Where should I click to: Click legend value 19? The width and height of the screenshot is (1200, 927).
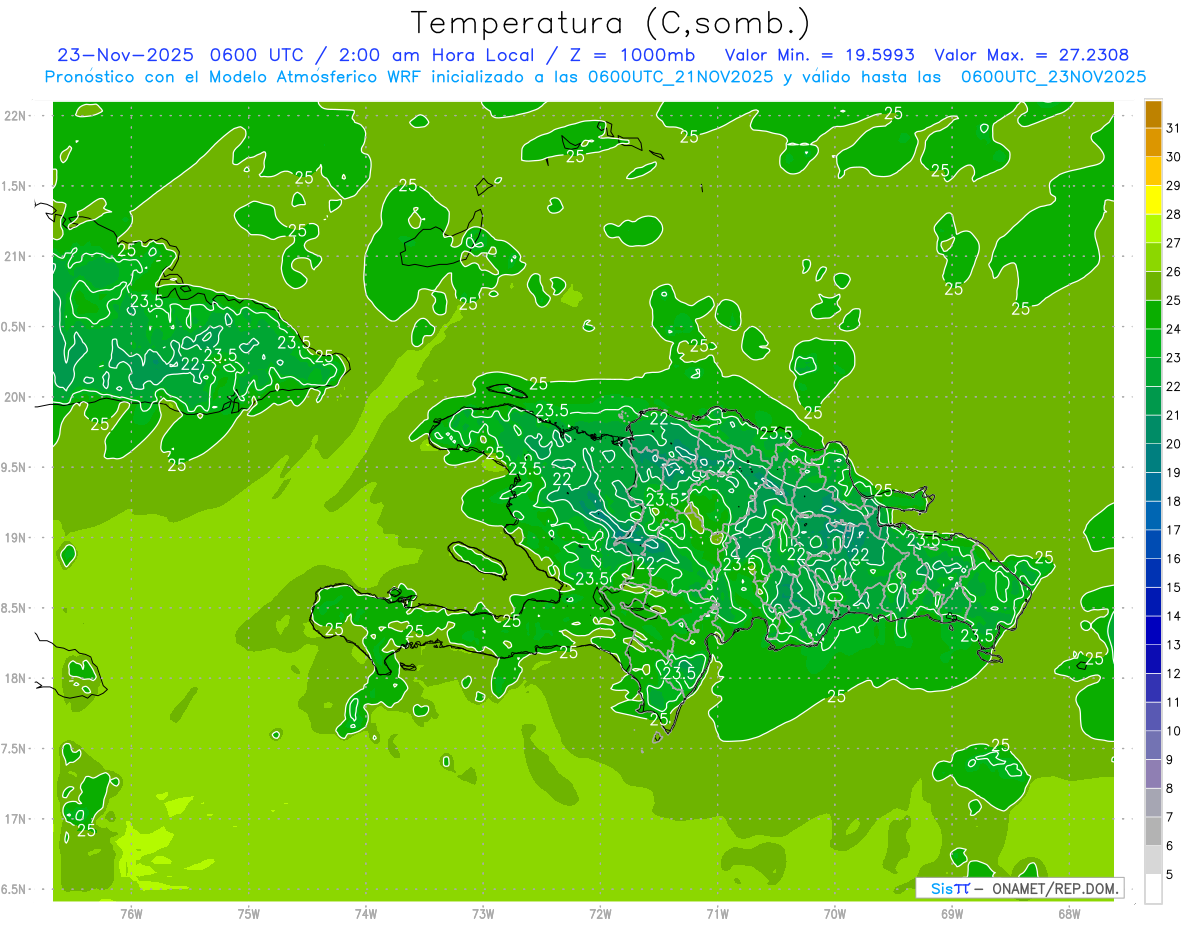pyautogui.click(x=1174, y=472)
